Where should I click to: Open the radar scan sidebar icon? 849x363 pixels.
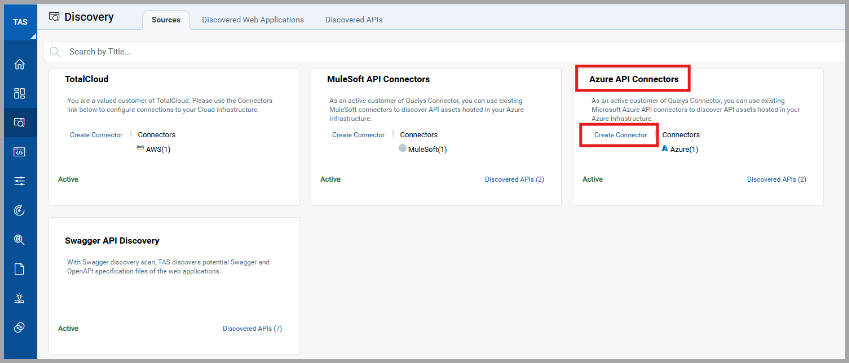[19, 211]
